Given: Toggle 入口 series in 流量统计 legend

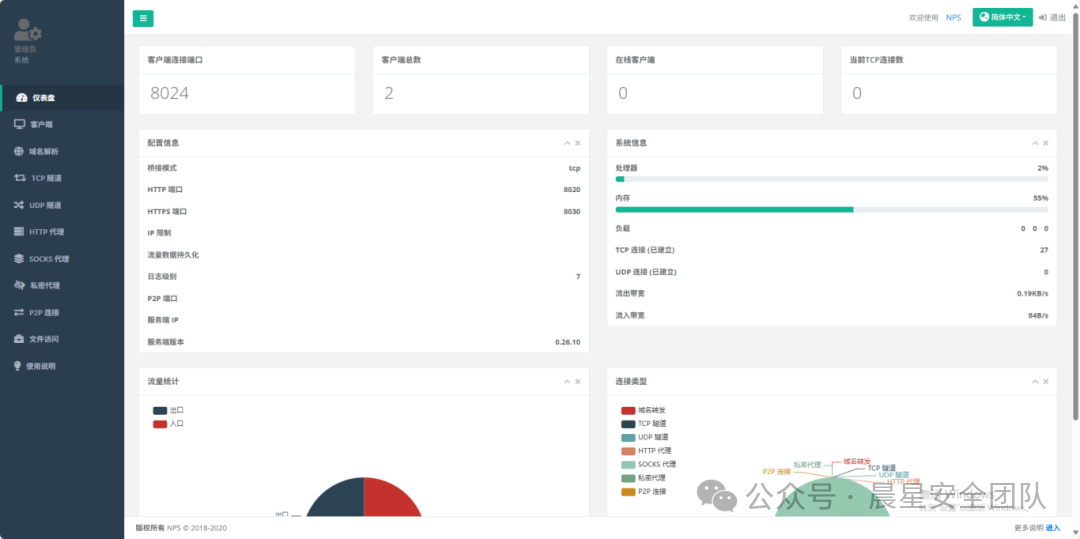Looking at the screenshot, I should [x=160, y=424].
